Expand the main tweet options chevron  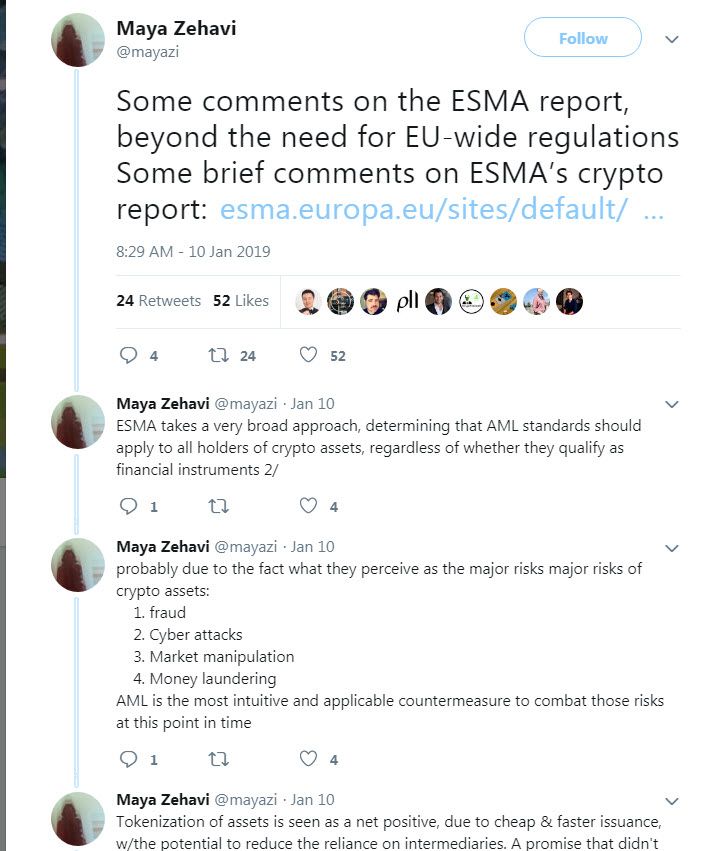pyautogui.click(x=672, y=39)
